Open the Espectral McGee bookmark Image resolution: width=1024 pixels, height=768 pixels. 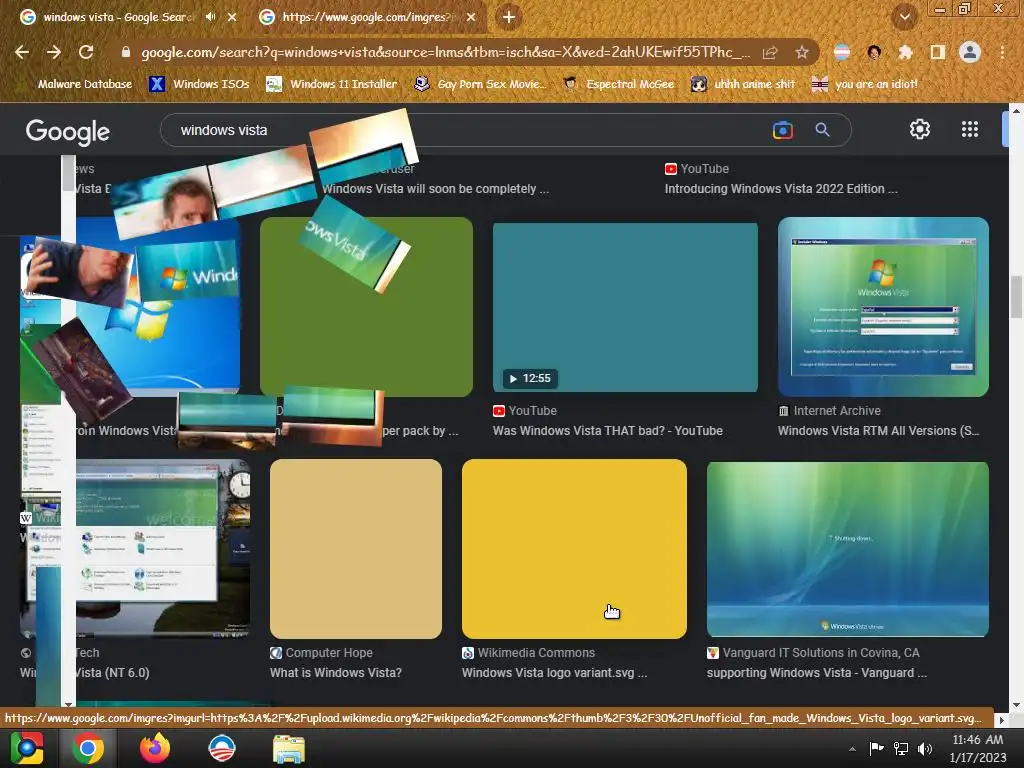[x=618, y=84]
